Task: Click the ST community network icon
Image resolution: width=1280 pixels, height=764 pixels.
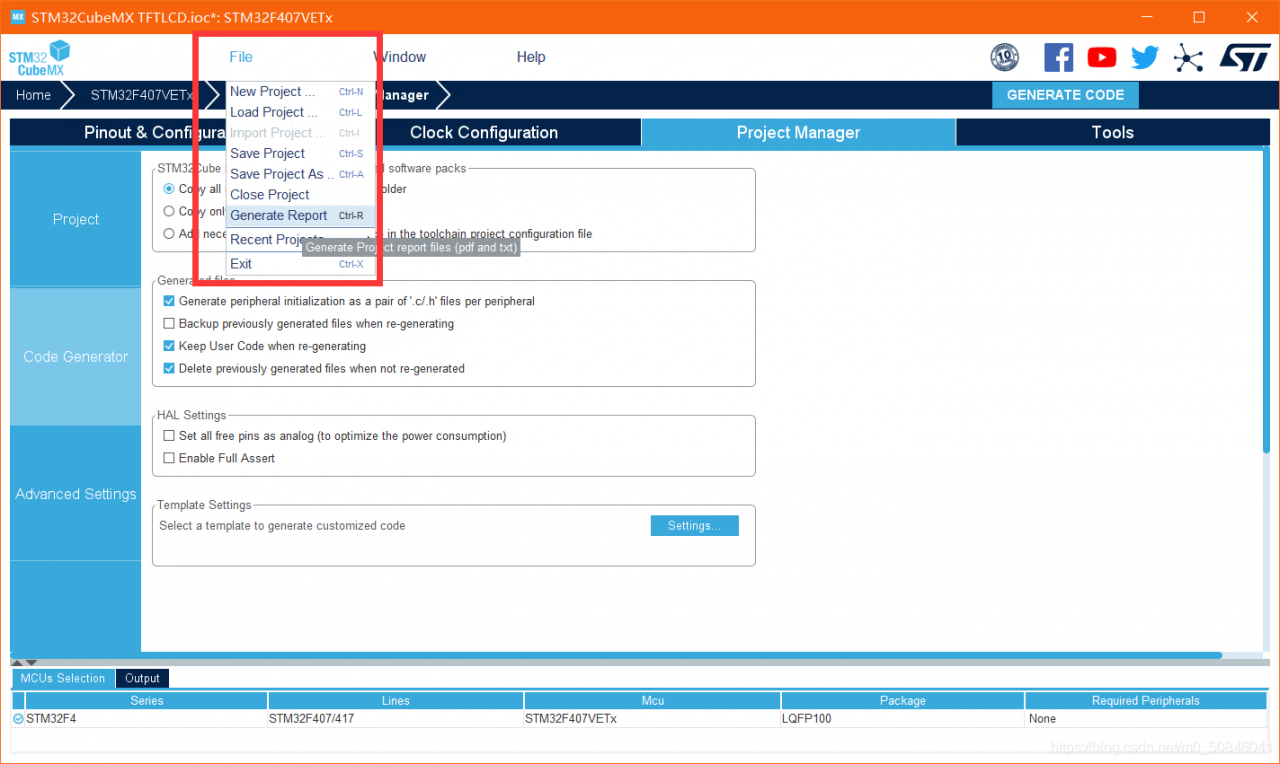Action: tap(1188, 57)
